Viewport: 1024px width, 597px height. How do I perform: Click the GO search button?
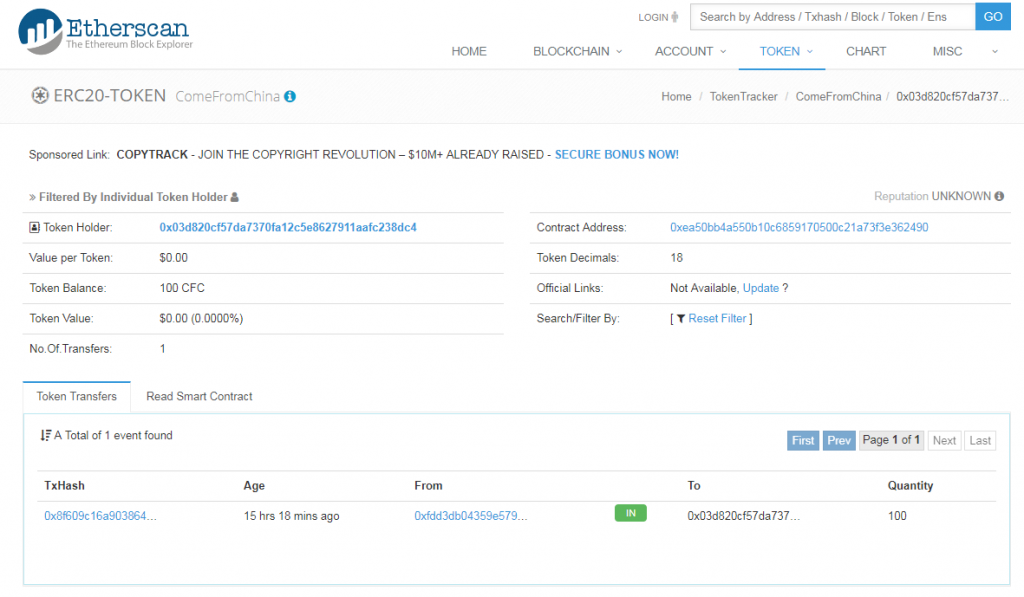(993, 17)
